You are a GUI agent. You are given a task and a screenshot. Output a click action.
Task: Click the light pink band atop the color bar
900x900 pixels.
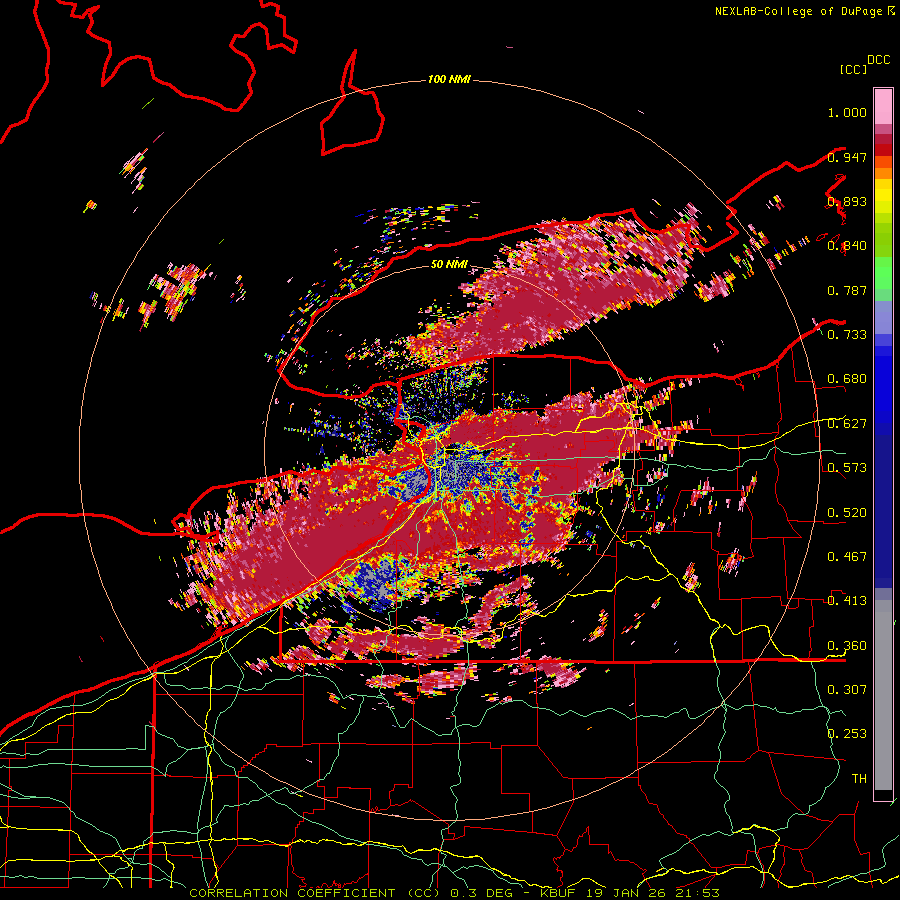[883, 106]
